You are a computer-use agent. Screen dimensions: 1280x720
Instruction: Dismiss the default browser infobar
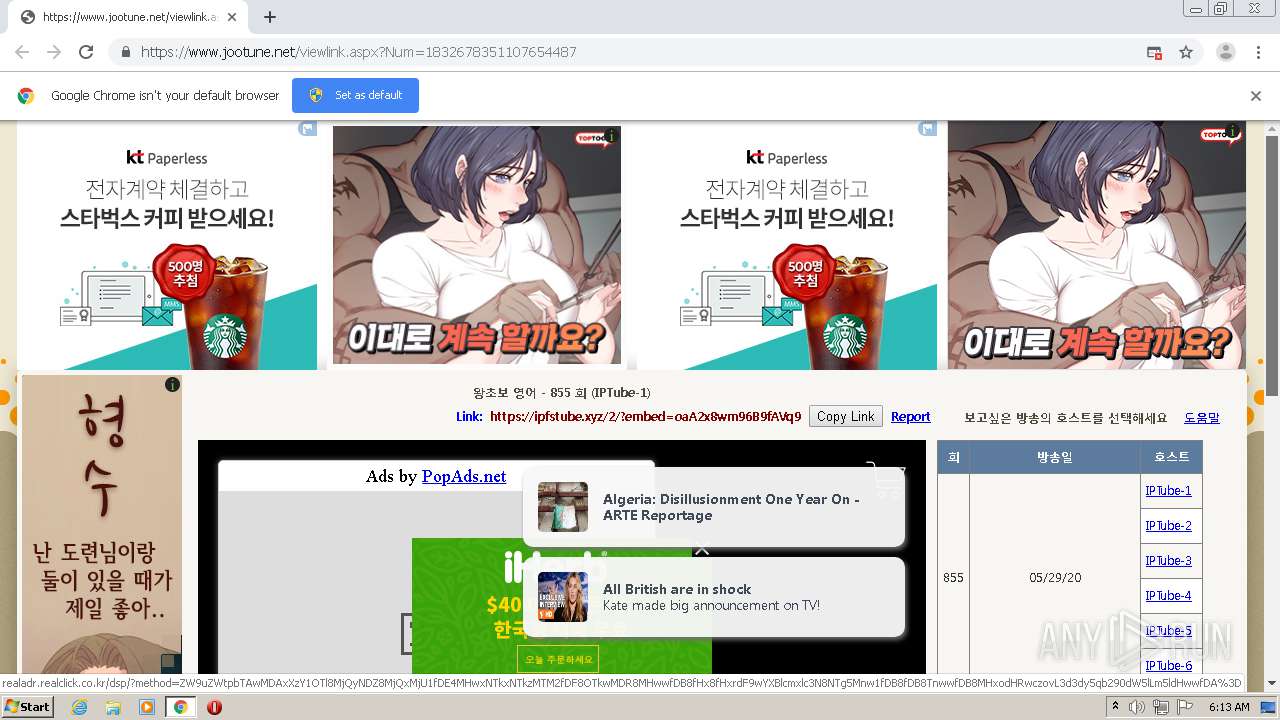1255,96
